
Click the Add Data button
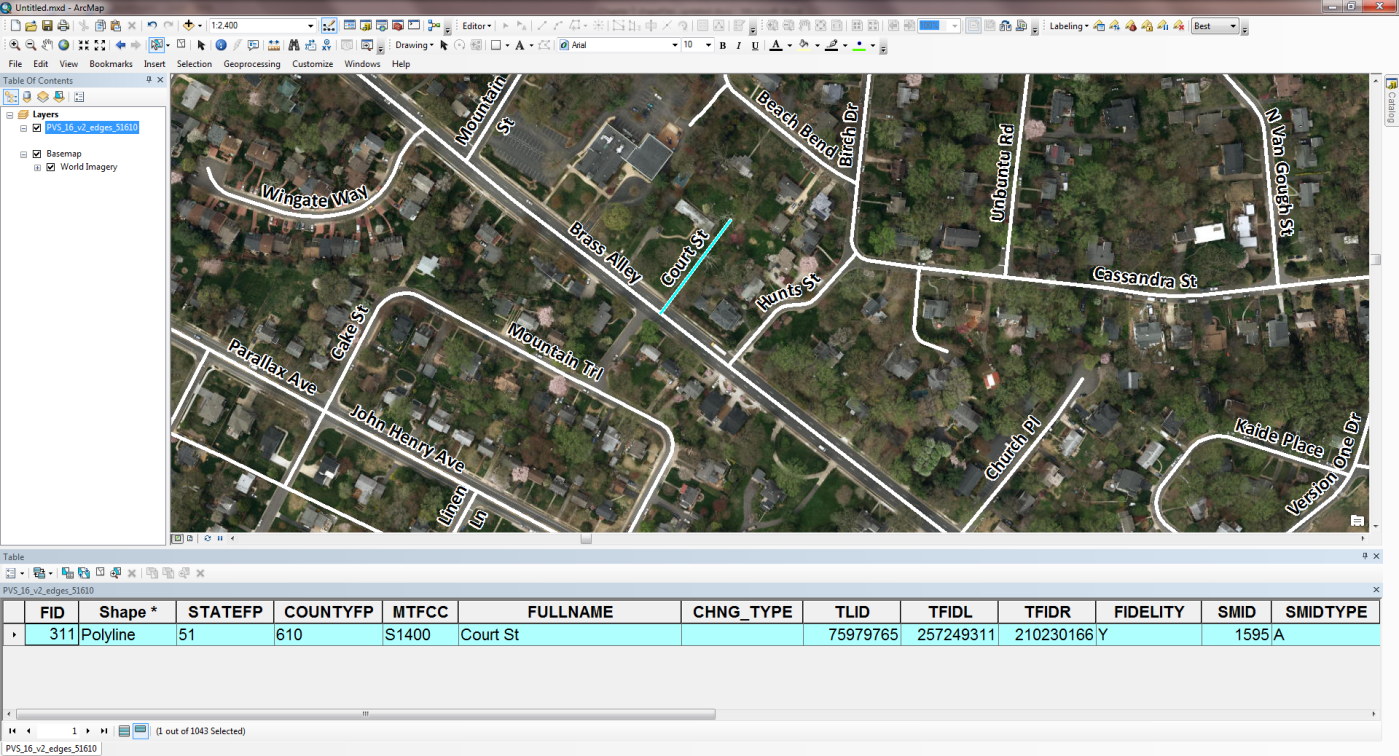click(188, 26)
